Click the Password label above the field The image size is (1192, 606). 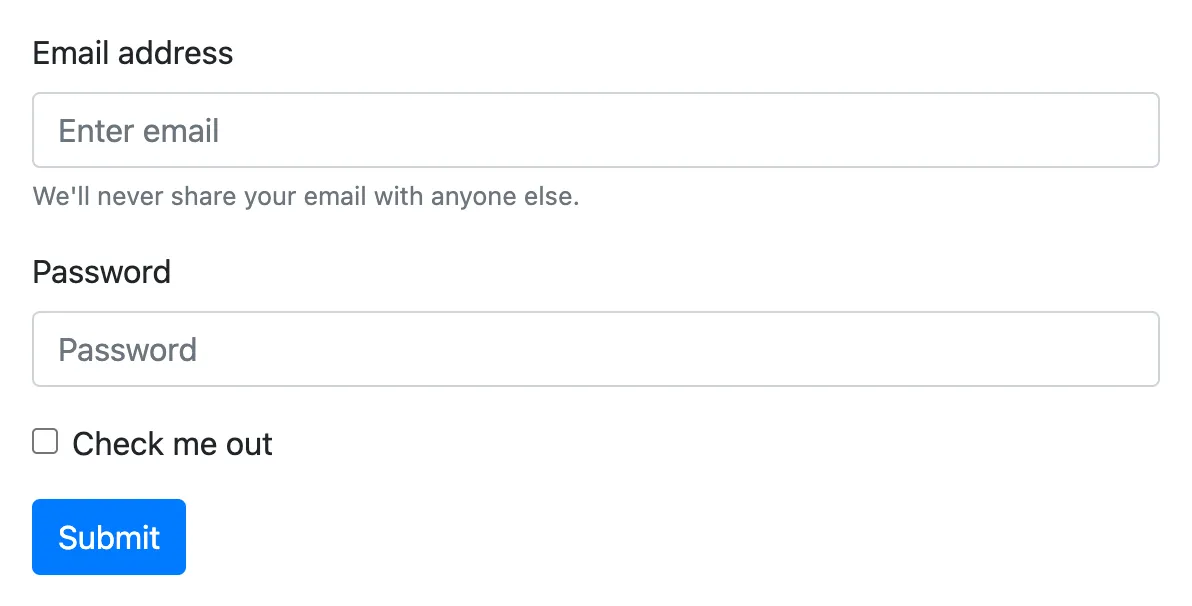[101, 272]
